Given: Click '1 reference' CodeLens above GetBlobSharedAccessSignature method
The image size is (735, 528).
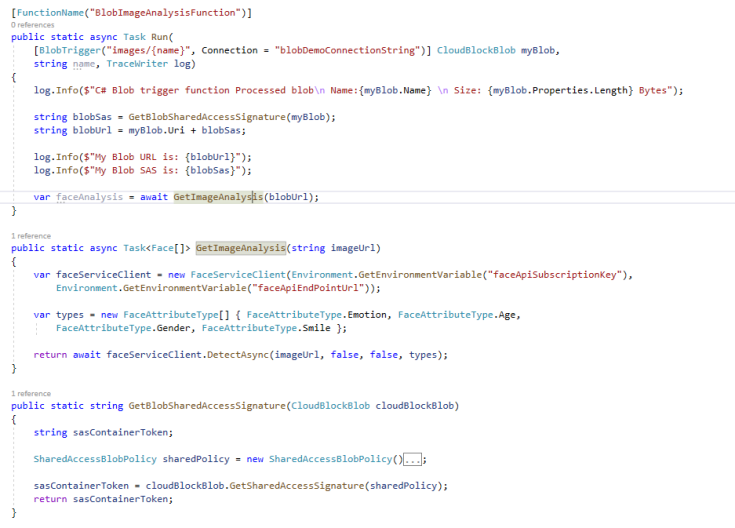Looking at the screenshot, I should click(30, 394).
